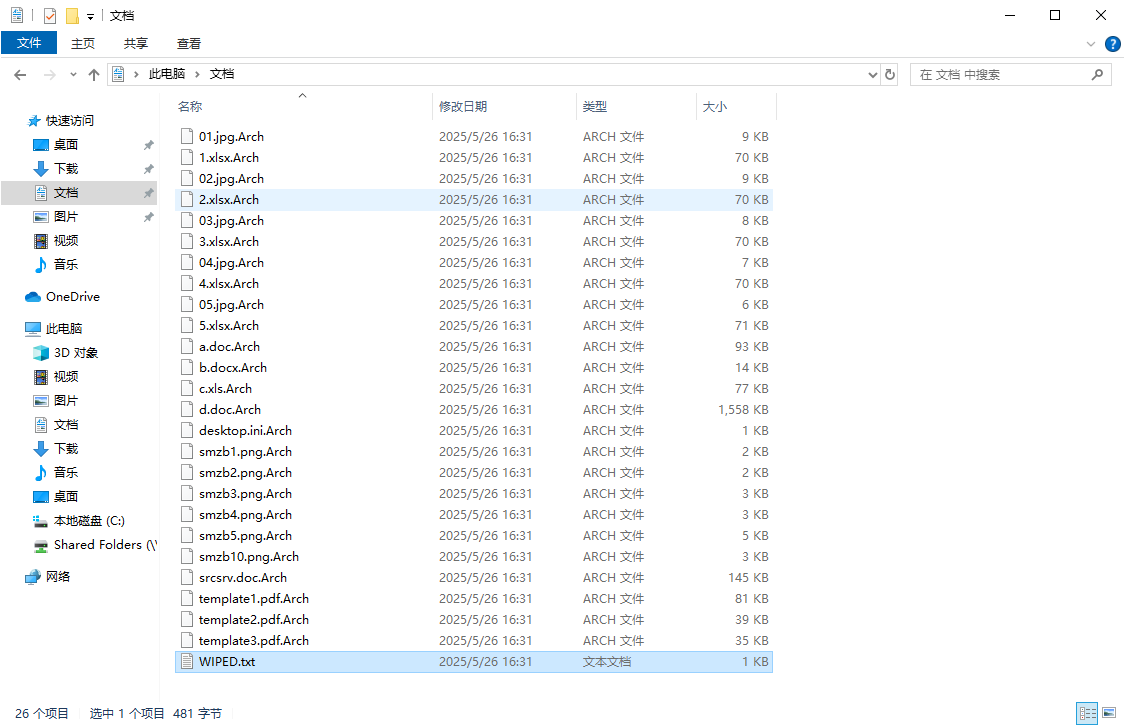1125x726 pixels.
Task: Switch to the 查看 ribbon tab
Action: pyautogui.click(x=189, y=43)
